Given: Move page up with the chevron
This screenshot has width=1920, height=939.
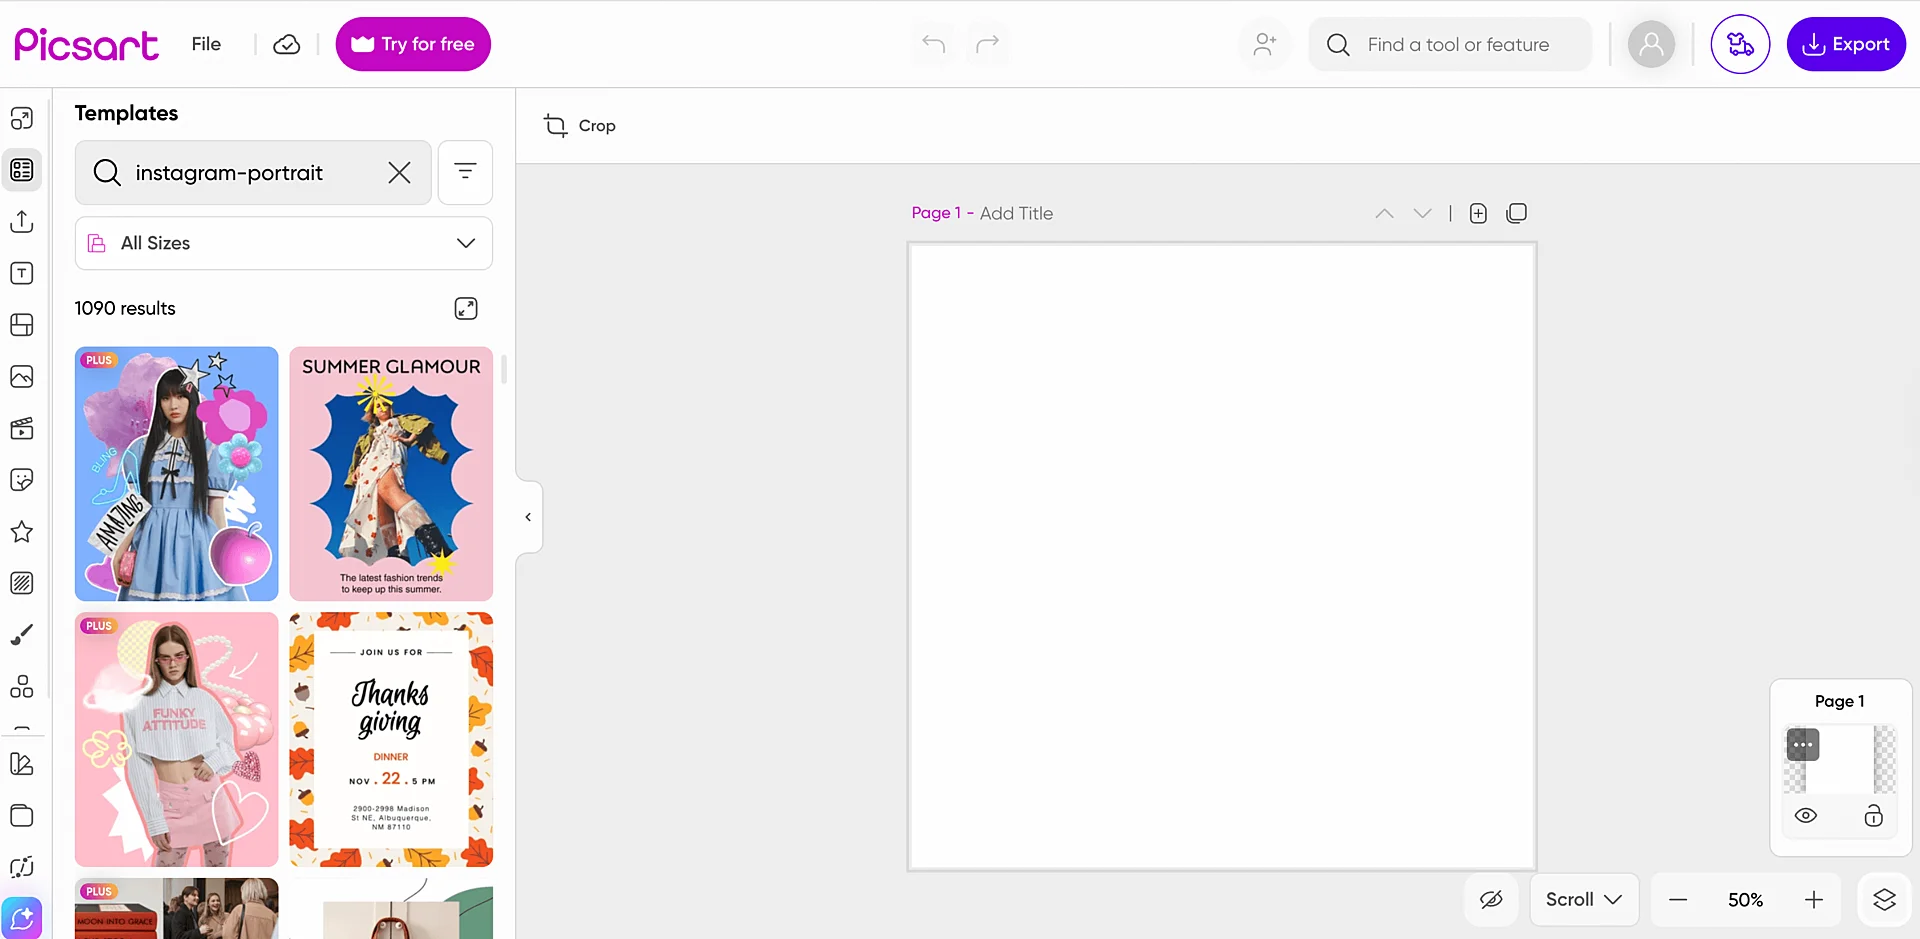Looking at the screenshot, I should pos(1384,213).
